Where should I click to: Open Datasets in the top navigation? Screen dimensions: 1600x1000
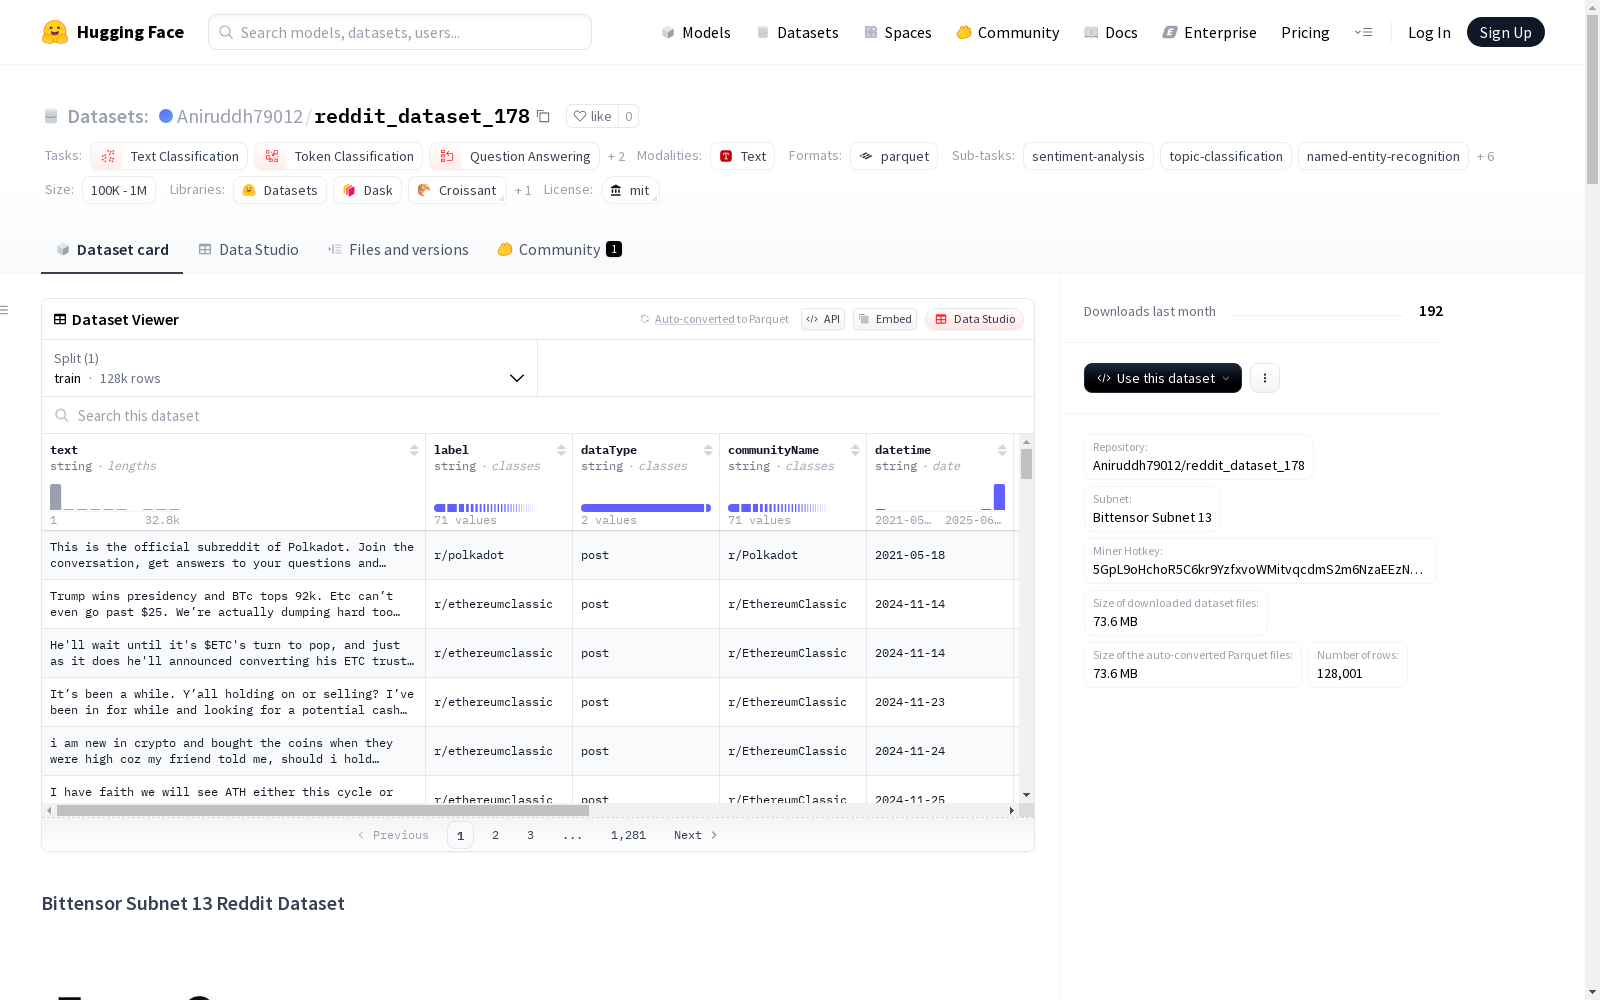pos(798,32)
